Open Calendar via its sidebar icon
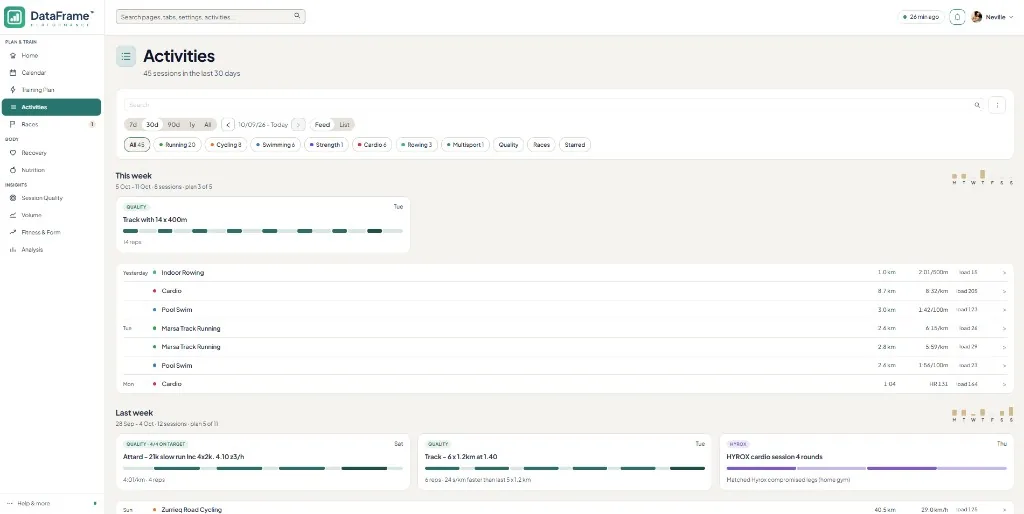This screenshot has width=1024, height=514. [x=12, y=72]
